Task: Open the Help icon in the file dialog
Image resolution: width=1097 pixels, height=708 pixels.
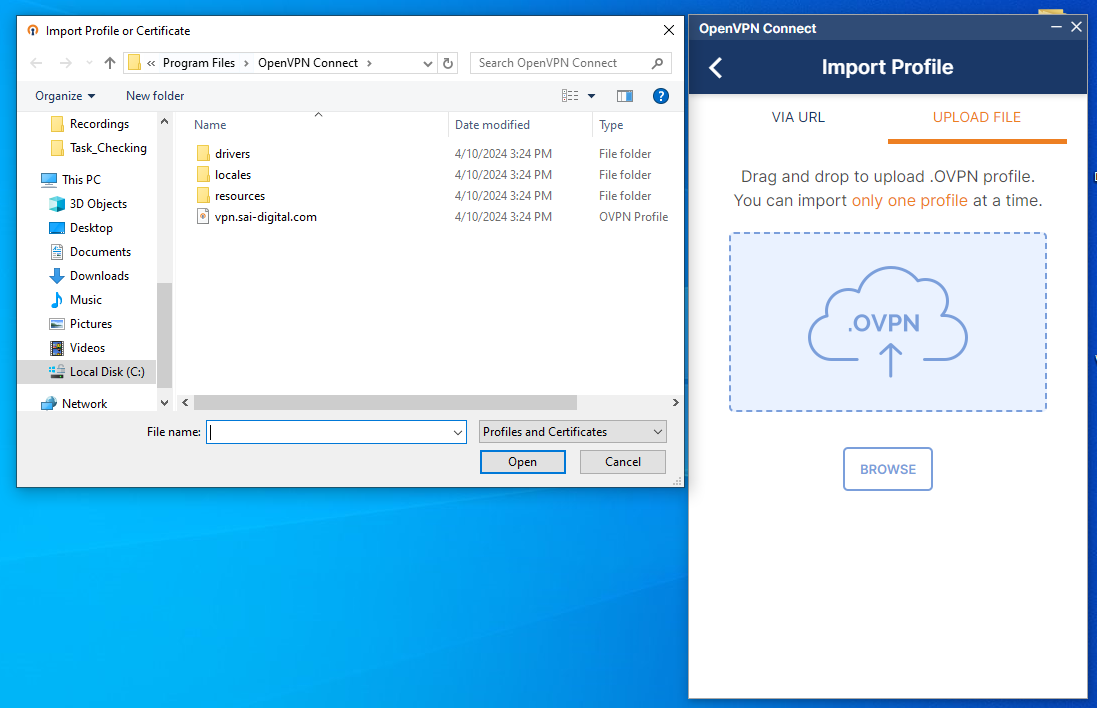Action: 661,95
